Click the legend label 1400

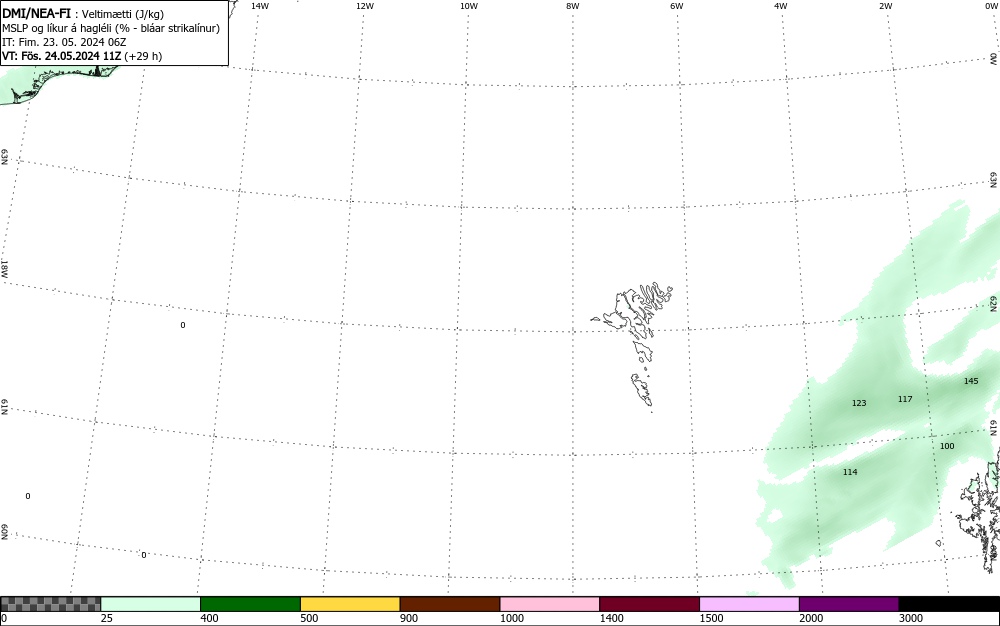612,618
